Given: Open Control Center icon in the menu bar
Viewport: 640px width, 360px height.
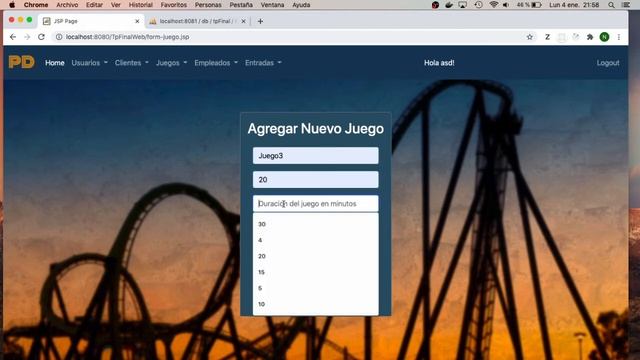Looking at the screenshot, I should [626, 5].
